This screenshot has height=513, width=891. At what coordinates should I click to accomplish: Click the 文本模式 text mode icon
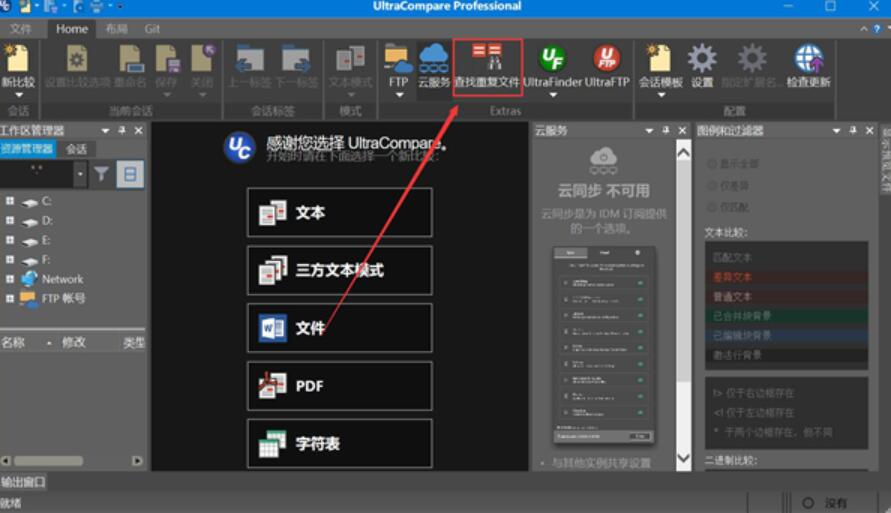[x=350, y=58]
